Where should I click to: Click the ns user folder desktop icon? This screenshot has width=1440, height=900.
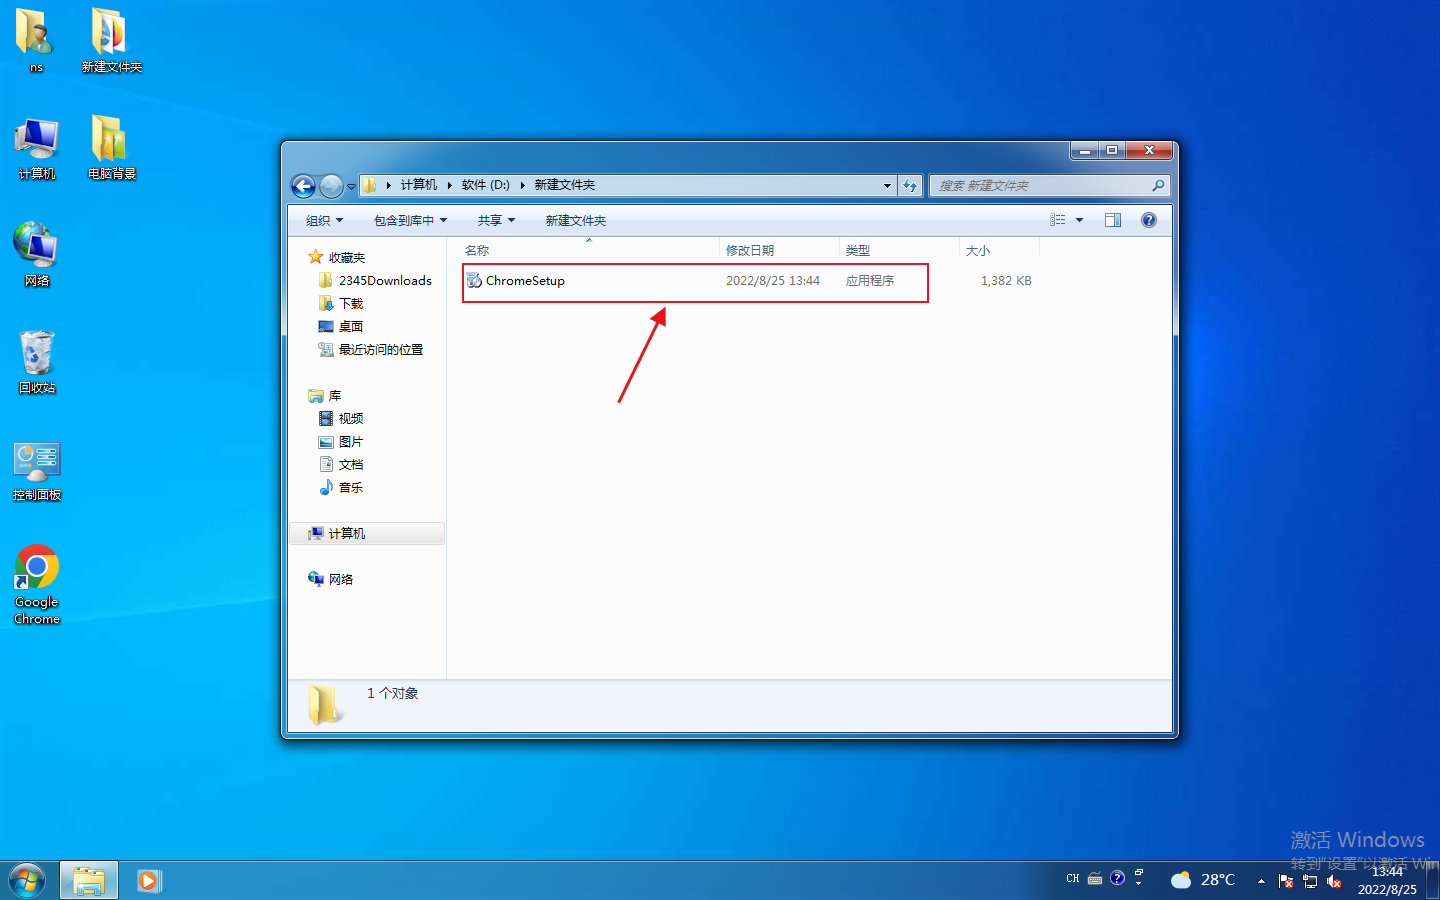36,41
